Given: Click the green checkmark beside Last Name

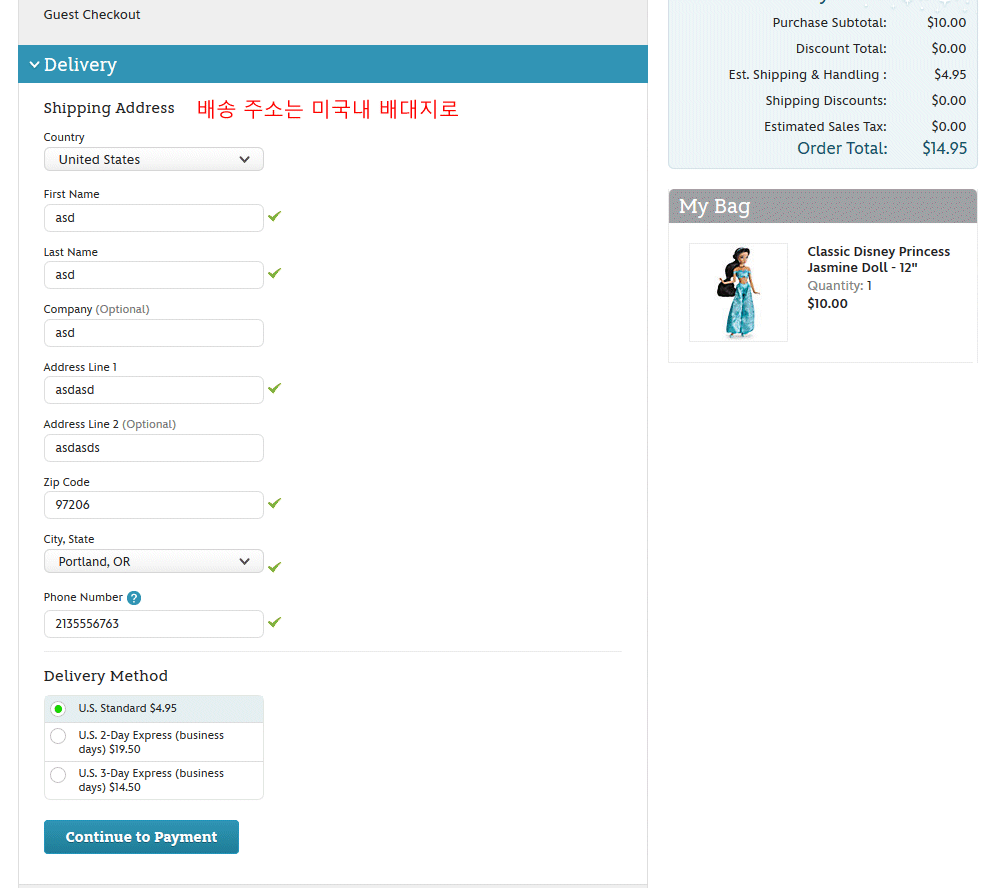Looking at the screenshot, I should [x=274, y=273].
